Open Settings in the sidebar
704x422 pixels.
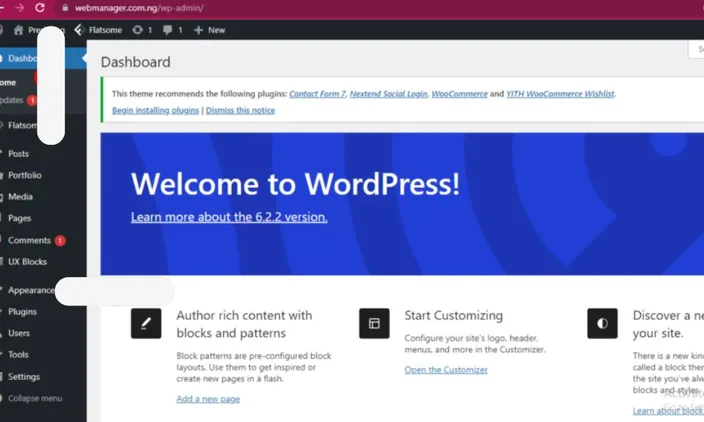point(24,377)
